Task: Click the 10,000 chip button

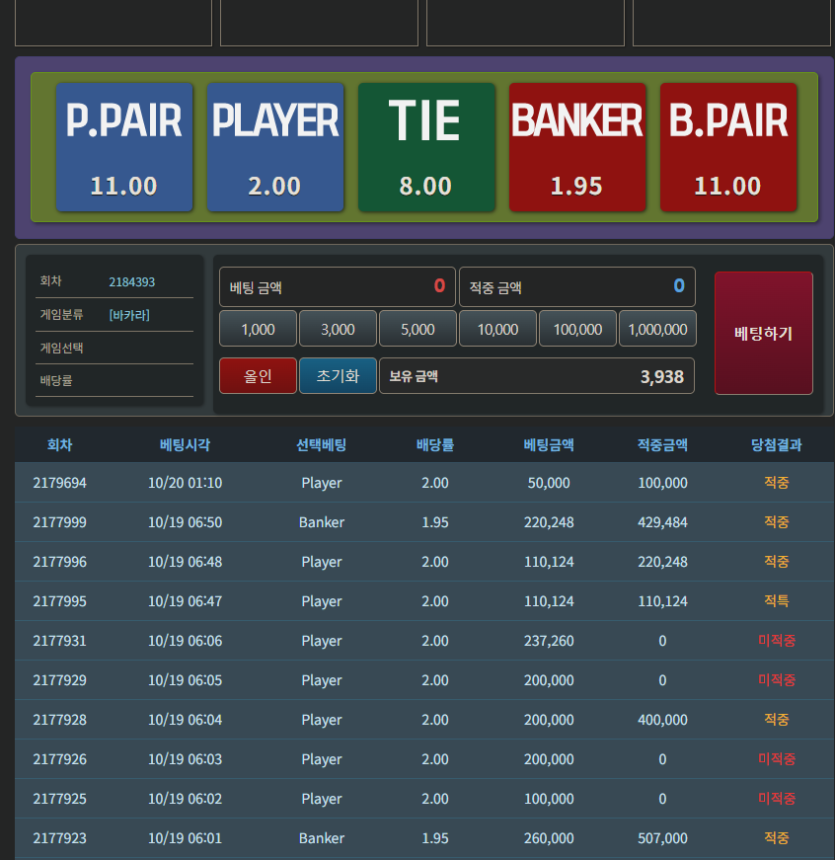Action: tap(498, 329)
